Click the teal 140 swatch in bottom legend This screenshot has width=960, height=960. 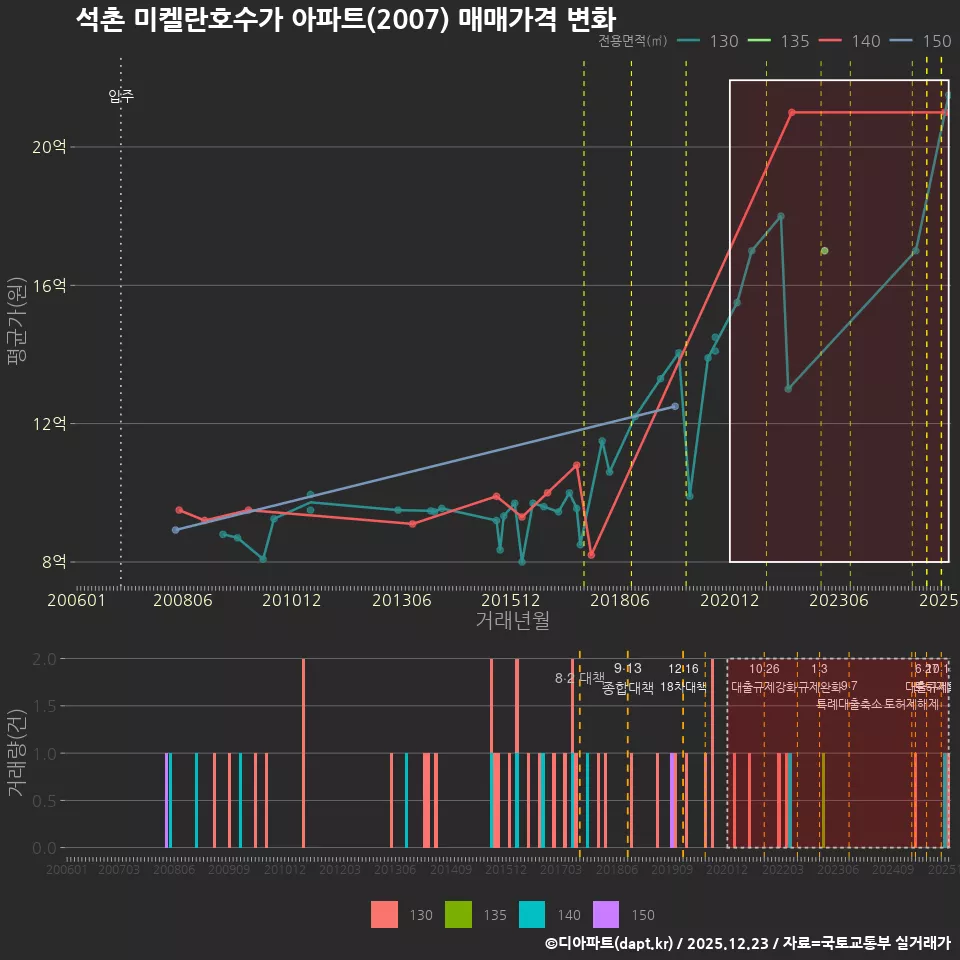click(x=533, y=914)
